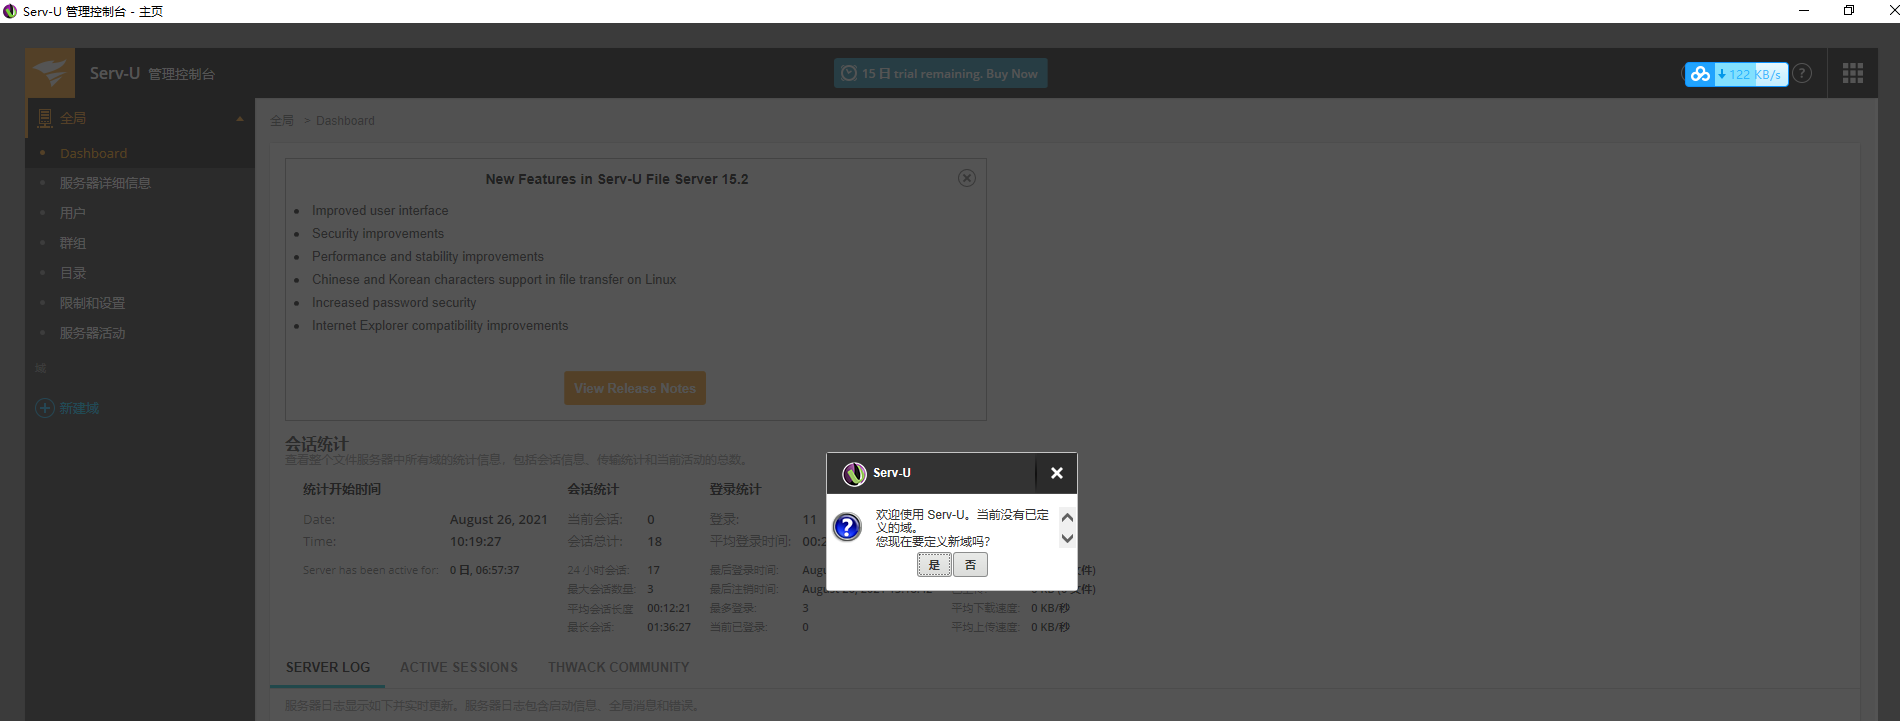Click the 0 日, 06:57:37 uptime value
This screenshot has height=721, width=1900.
click(484, 570)
